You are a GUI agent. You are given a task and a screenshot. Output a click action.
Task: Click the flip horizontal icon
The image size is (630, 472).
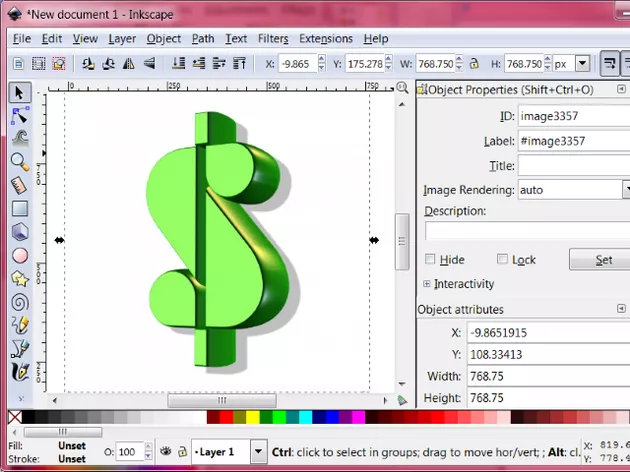130,64
